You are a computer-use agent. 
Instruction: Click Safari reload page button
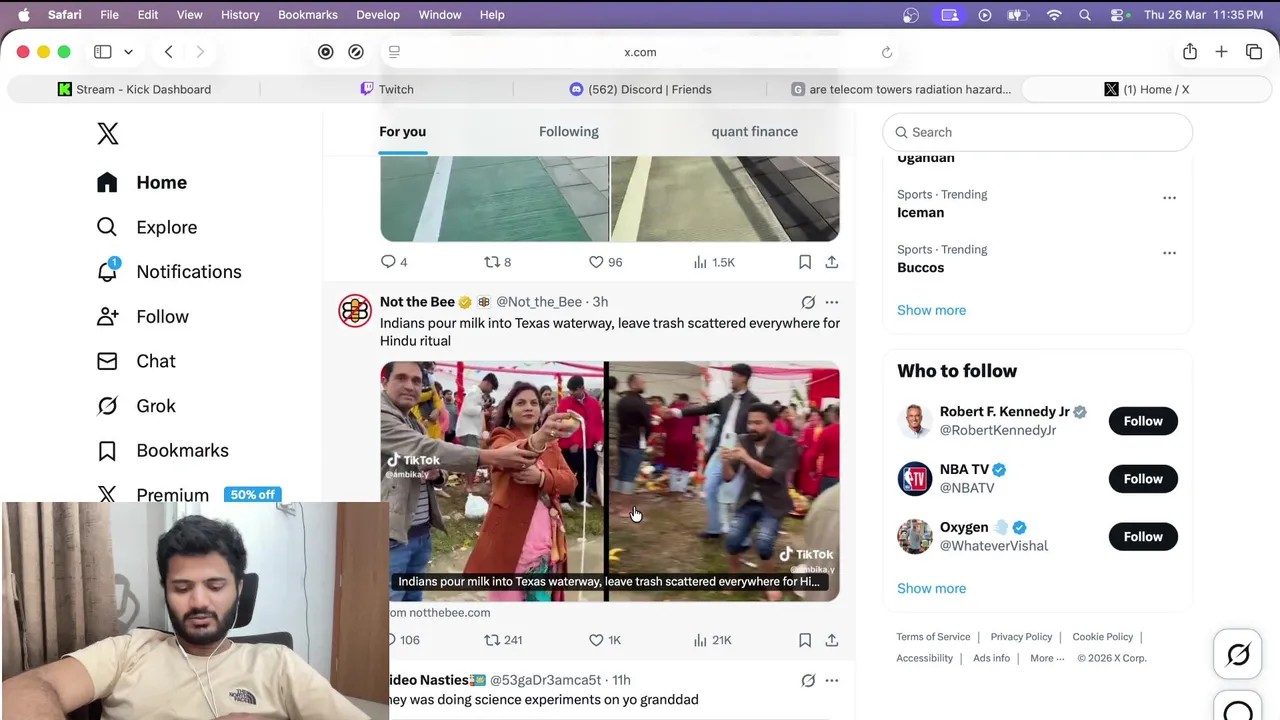tap(886, 52)
